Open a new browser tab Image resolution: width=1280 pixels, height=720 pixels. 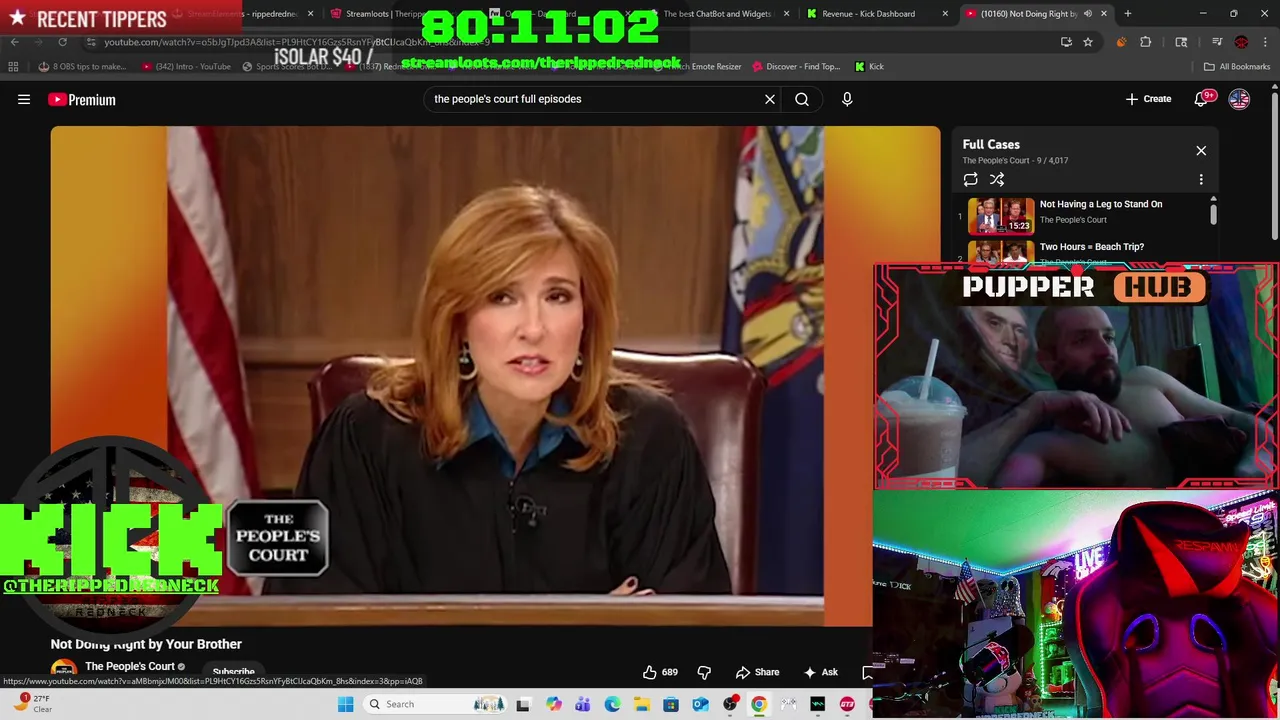coord(1127,14)
